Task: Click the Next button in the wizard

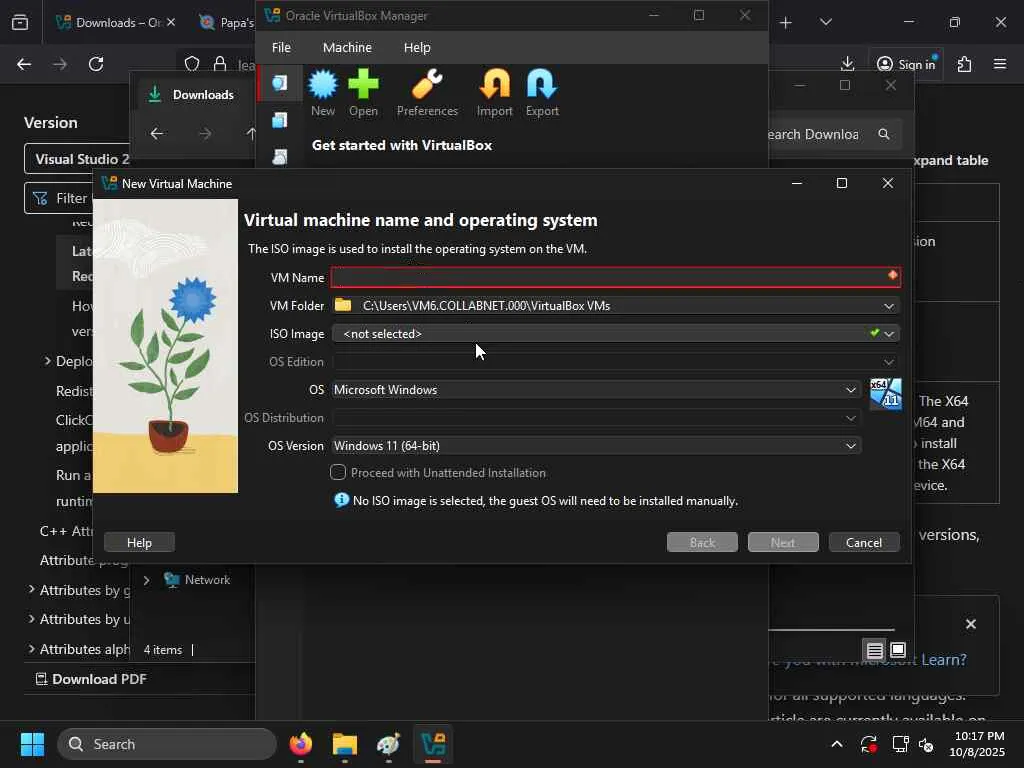Action: (x=782, y=542)
